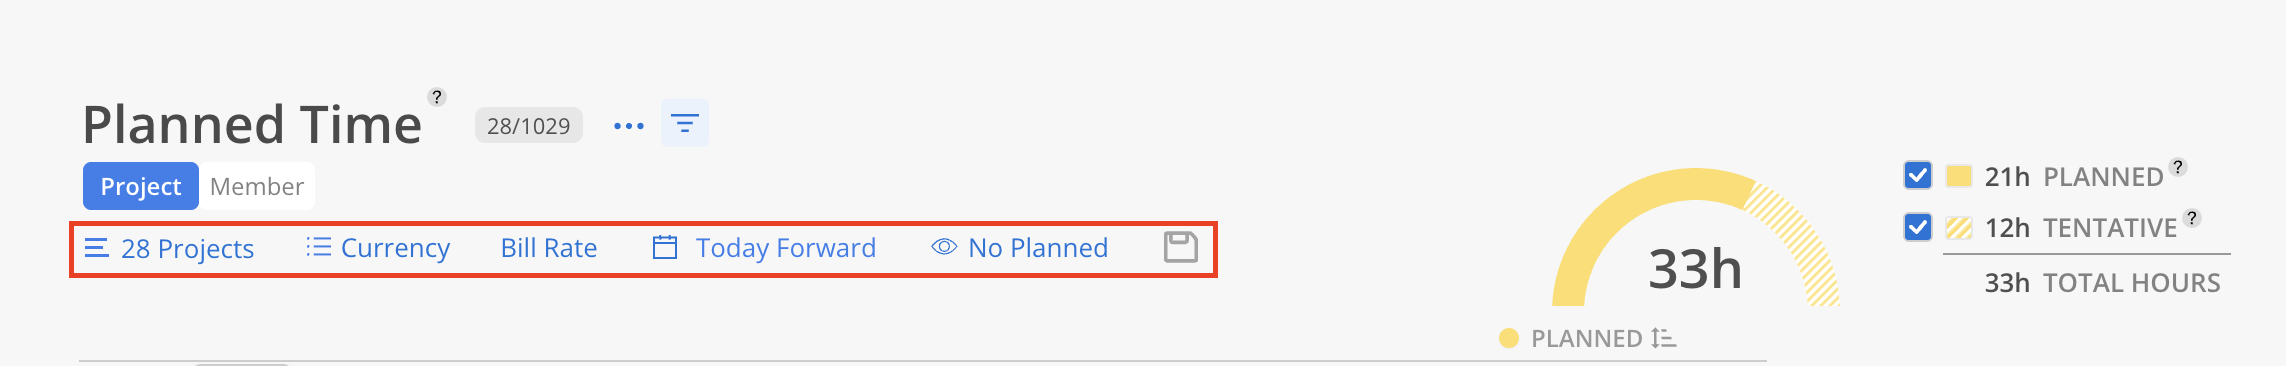Click the help icon next to PLANNED legend
Screen dimensions: 2286x366
tap(2178, 167)
